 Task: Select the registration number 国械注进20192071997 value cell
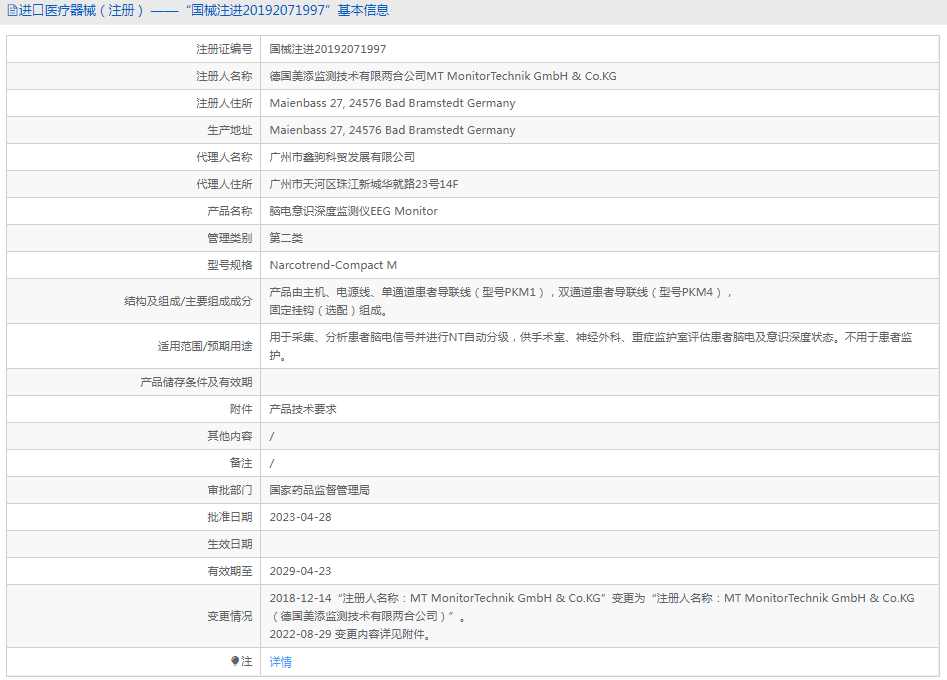[x=328, y=49]
